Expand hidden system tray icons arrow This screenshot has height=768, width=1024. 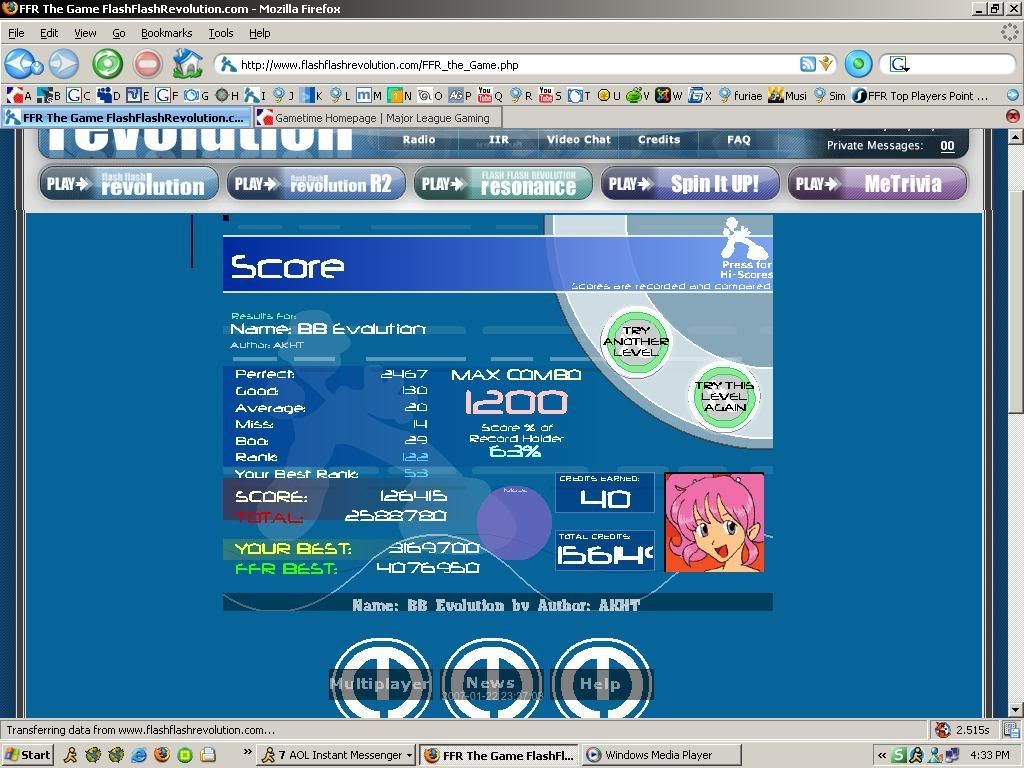click(882, 756)
